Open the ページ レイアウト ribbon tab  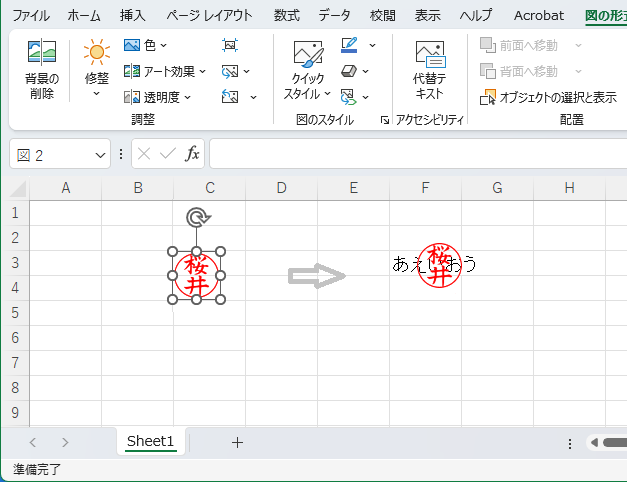pyautogui.click(x=209, y=15)
